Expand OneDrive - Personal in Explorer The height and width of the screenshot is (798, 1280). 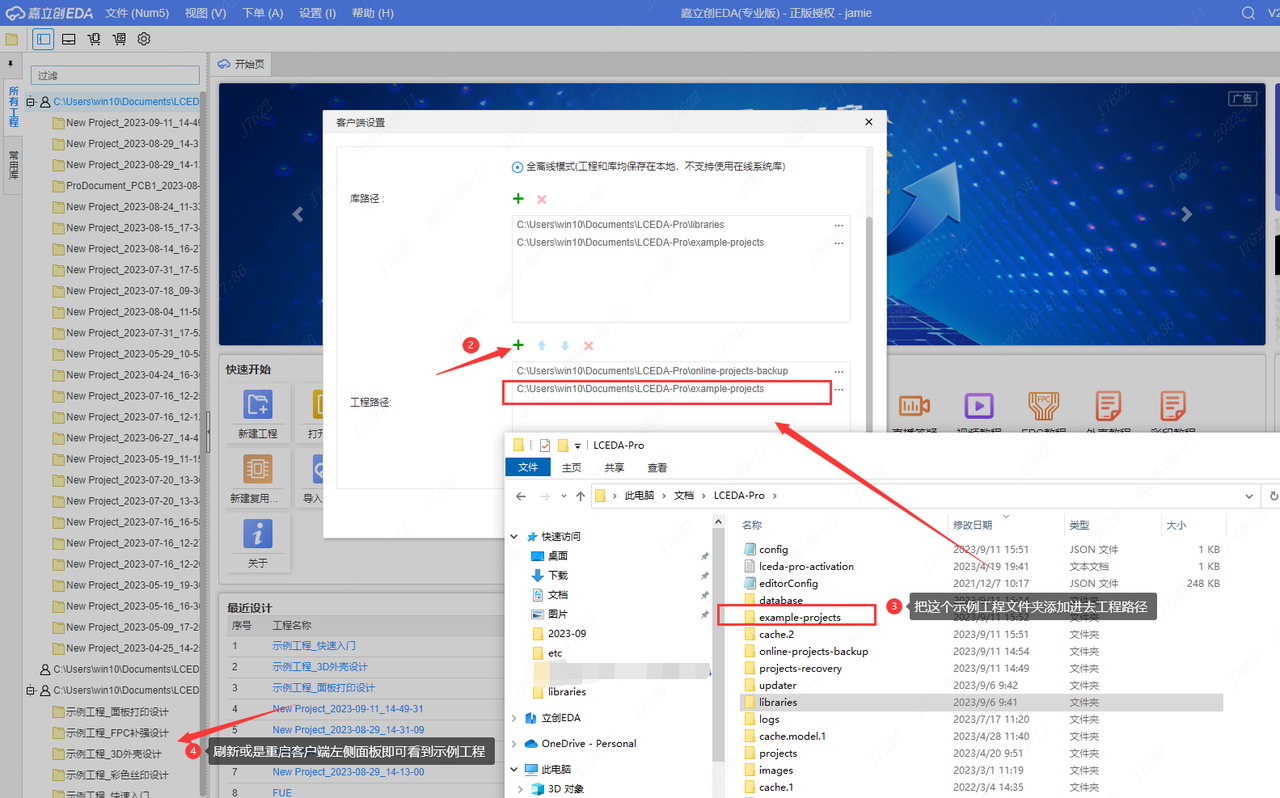click(516, 744)
